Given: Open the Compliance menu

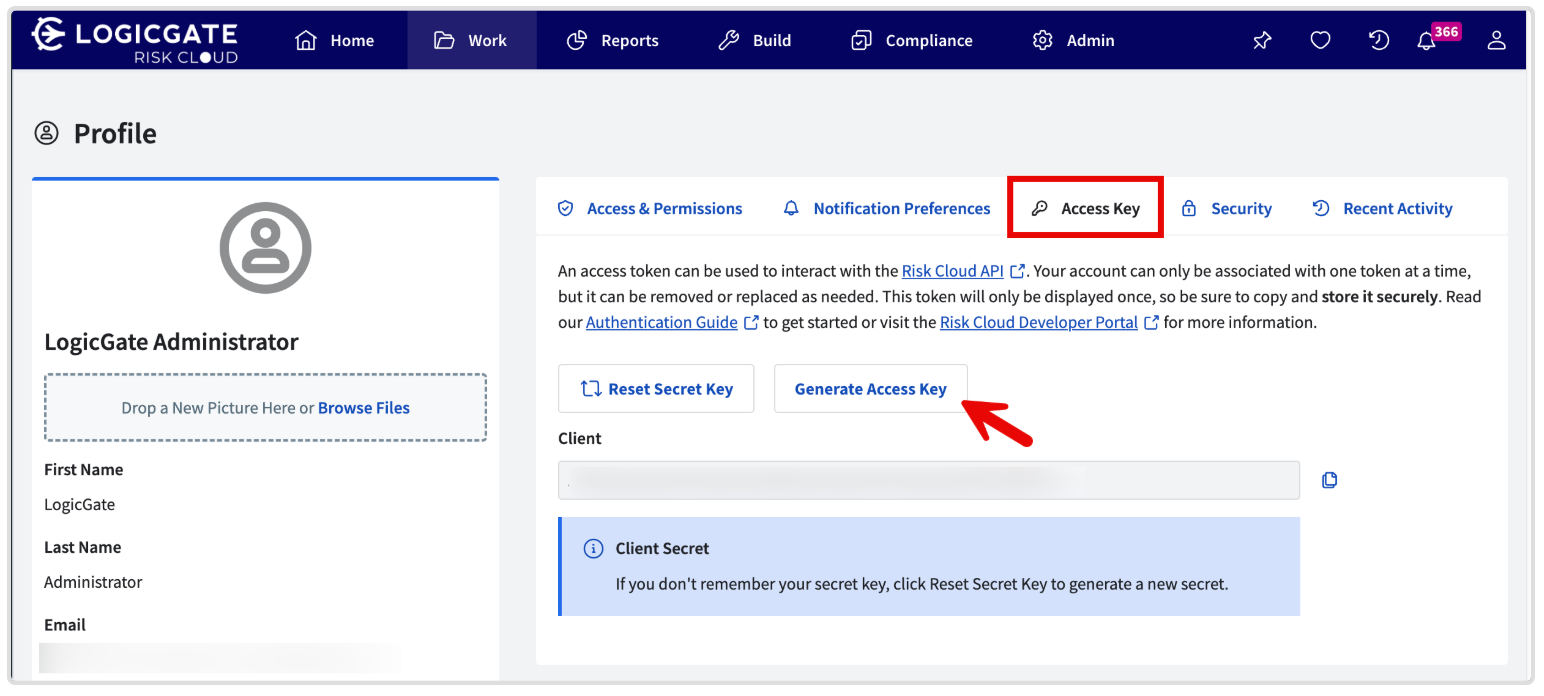Looking at the screenshot, I should 911,40.
